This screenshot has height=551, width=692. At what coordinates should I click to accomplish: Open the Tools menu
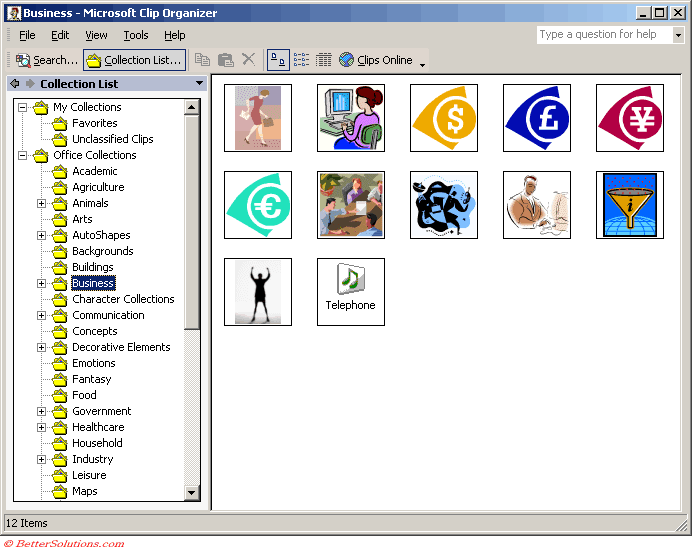136,35
